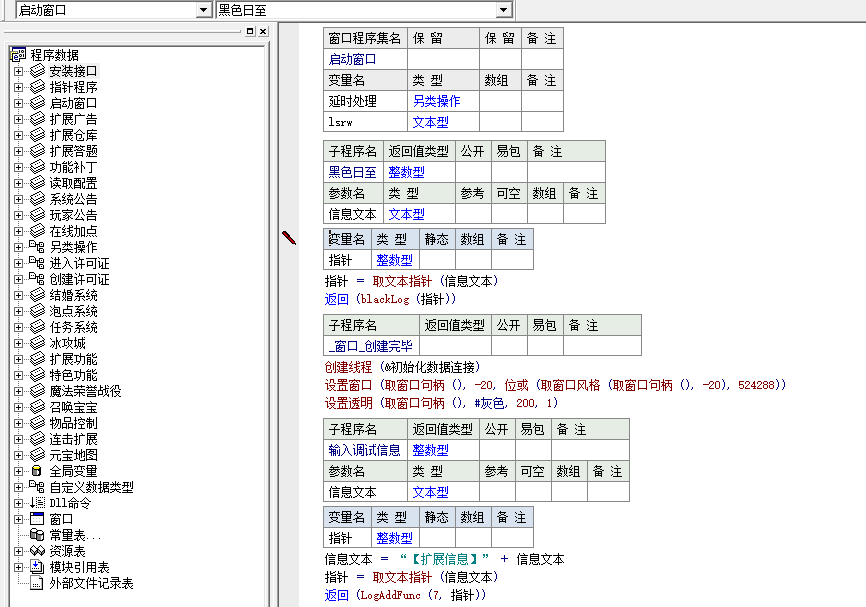This screenshot has width=866, height=607.
Task: Click the Dll命令 icon in tree
Action: click(x=37, y=503)
